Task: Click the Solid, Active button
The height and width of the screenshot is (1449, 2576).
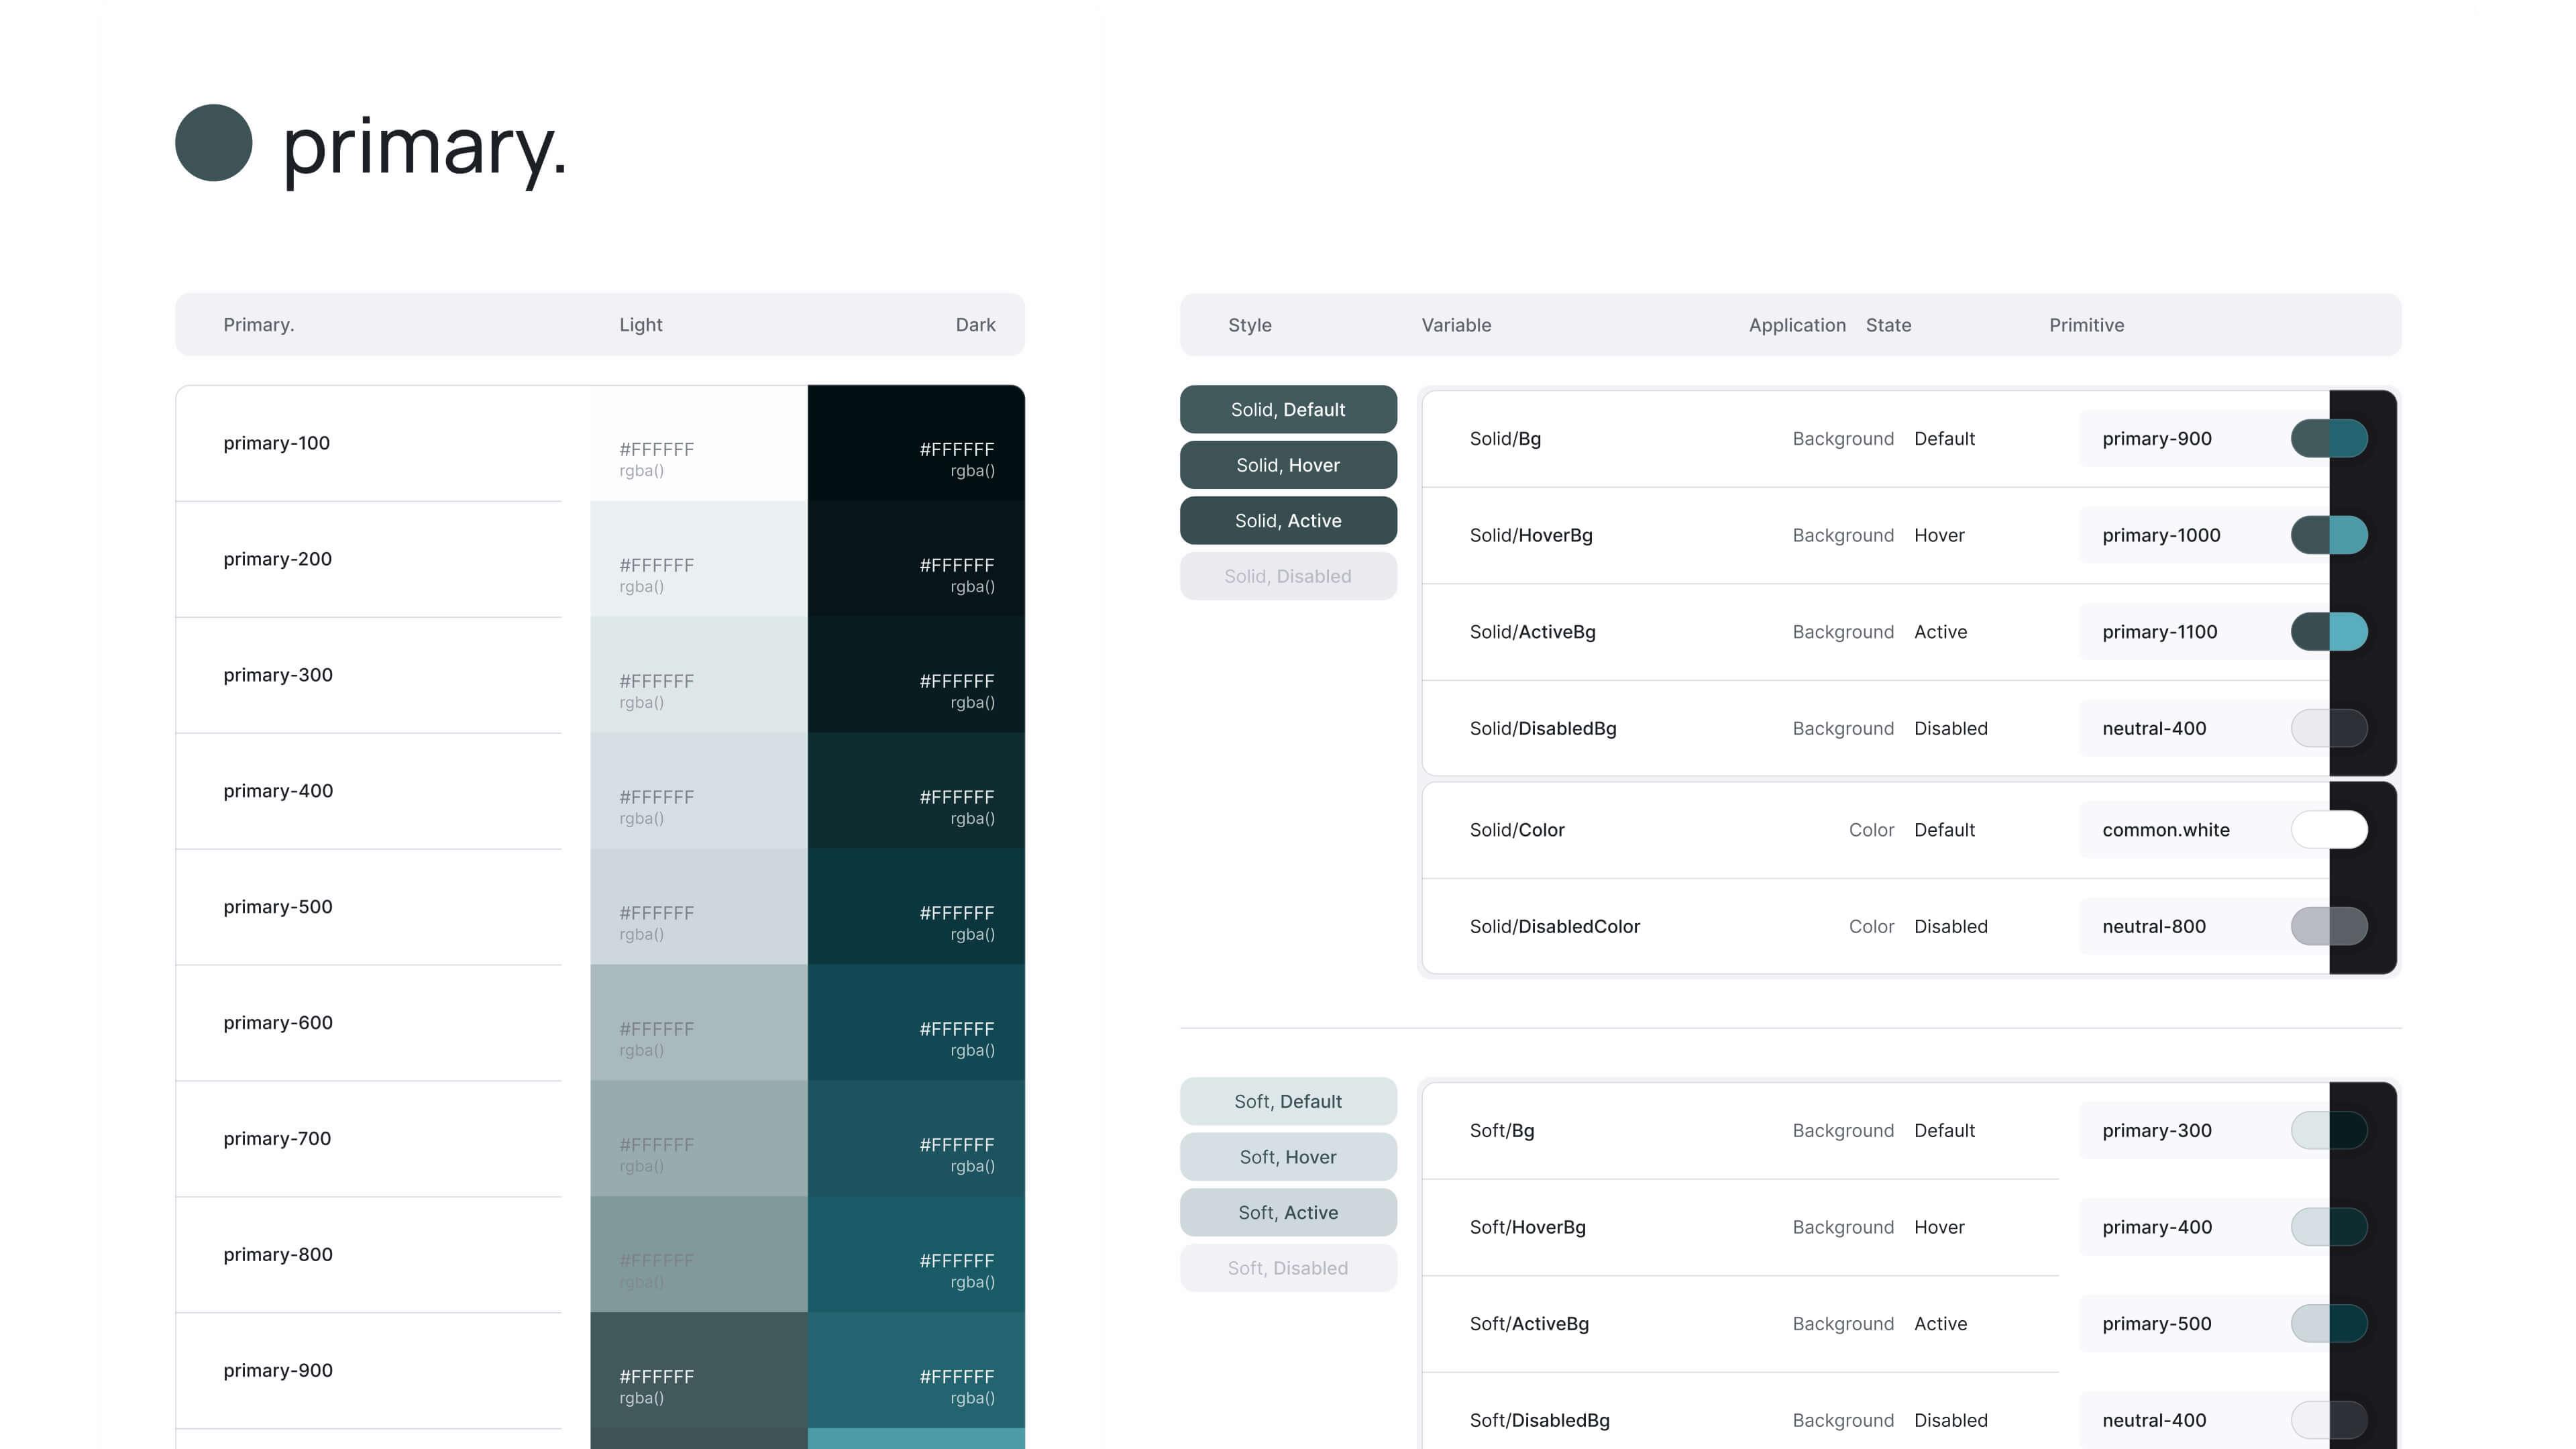Action: pyautogui.click(x=1288, y=520)
